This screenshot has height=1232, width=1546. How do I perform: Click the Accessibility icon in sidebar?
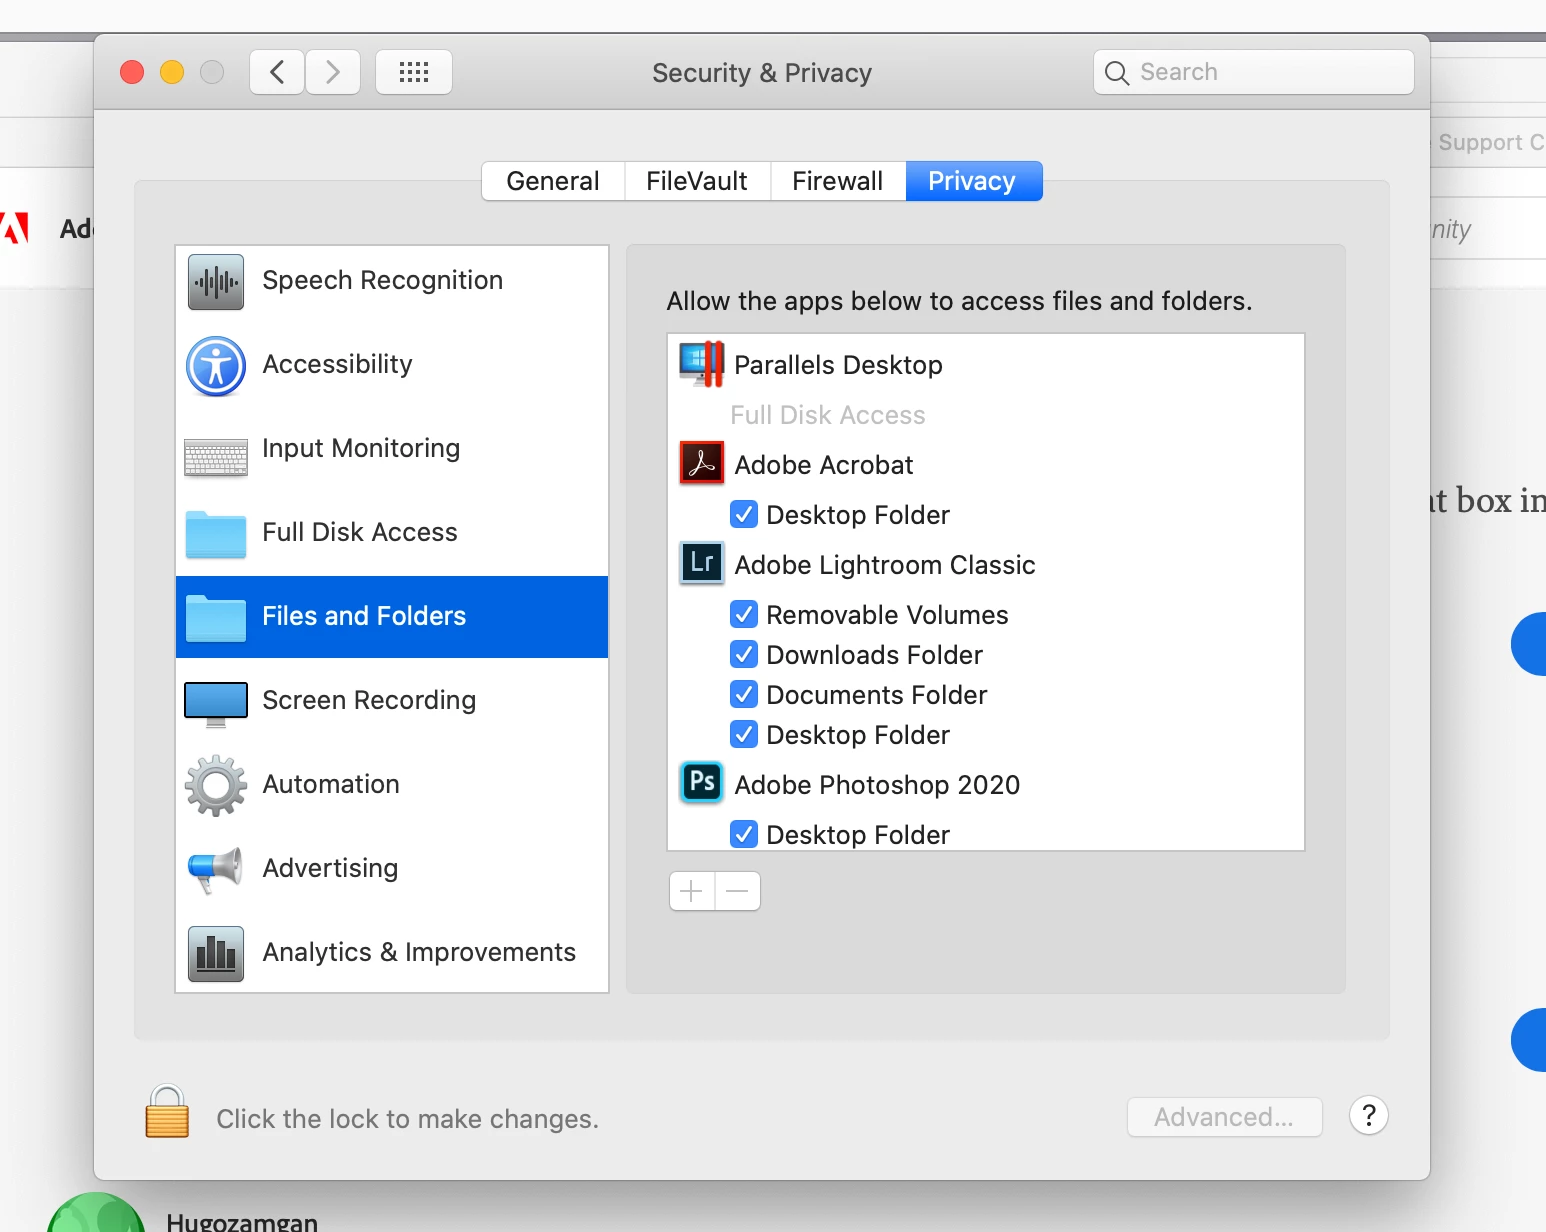click(216, 366)
